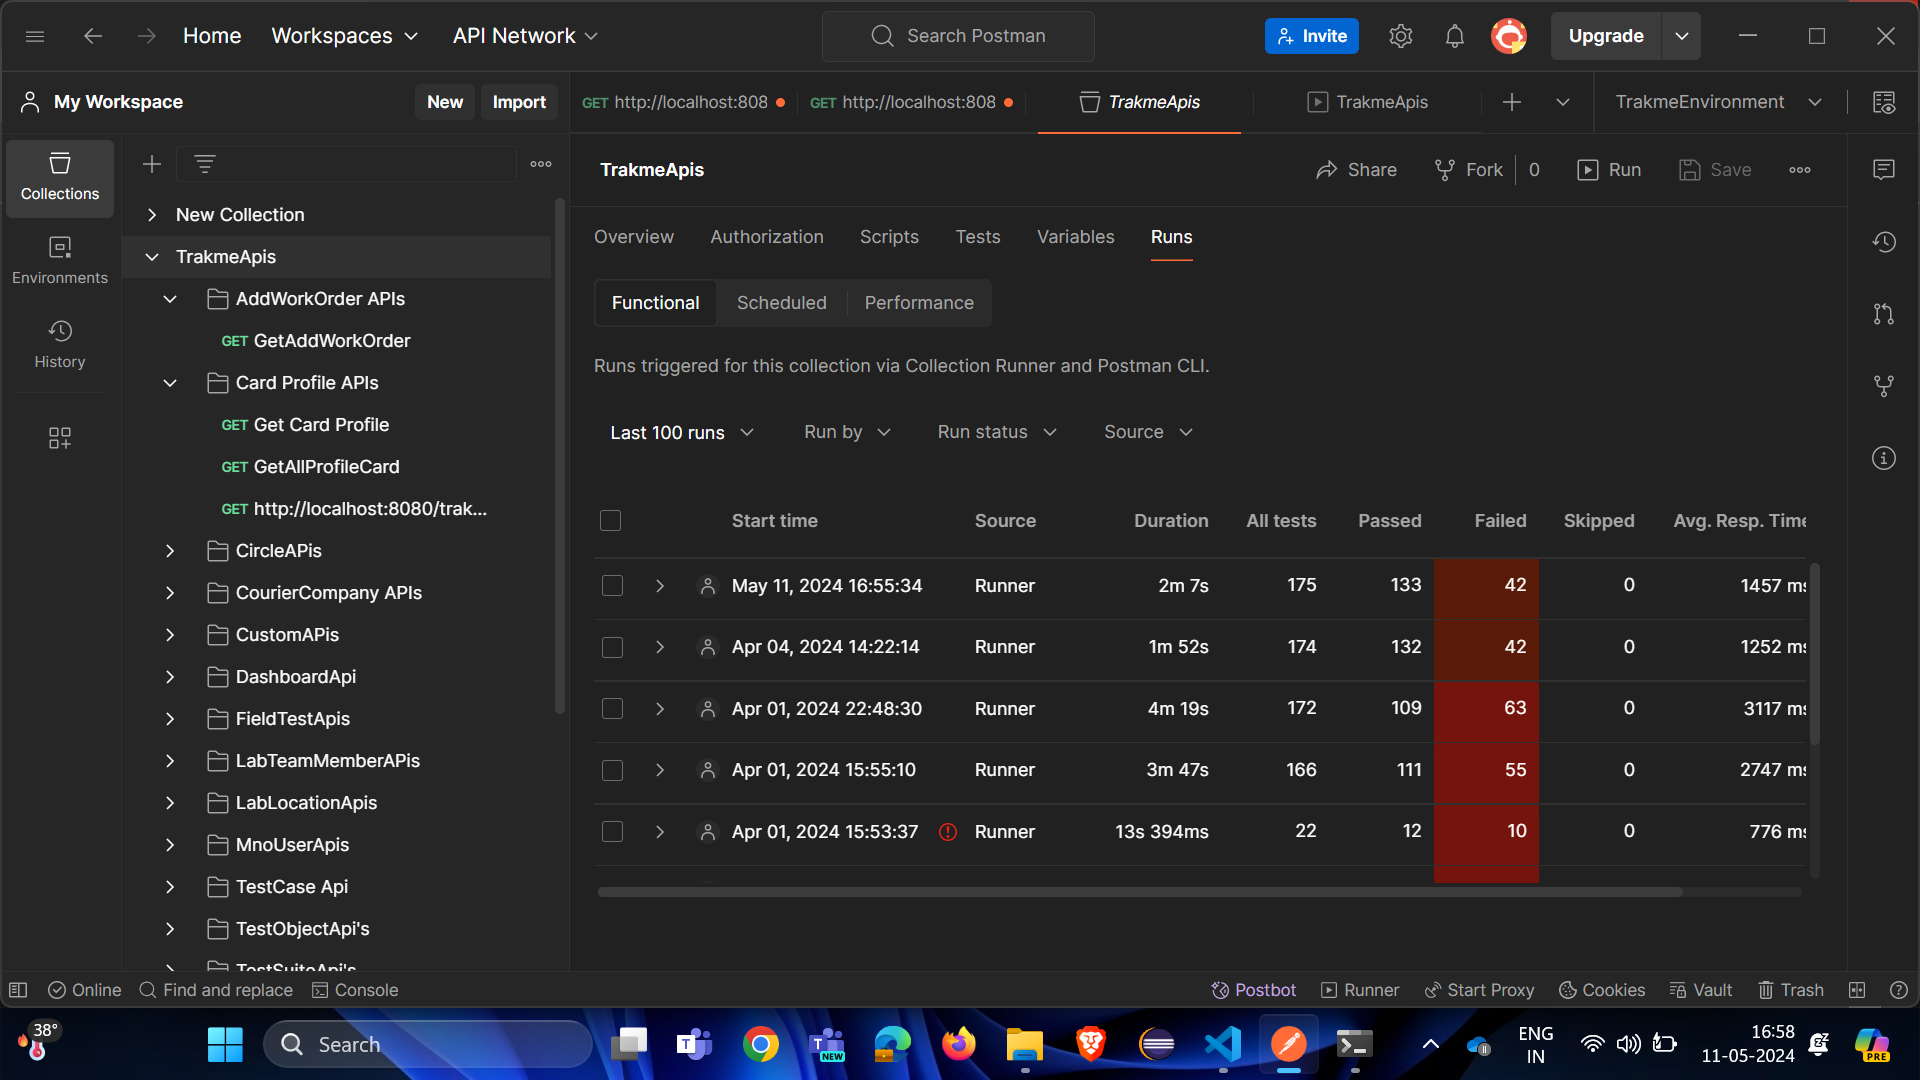Open the changelog history icon in right sidebar
The height and width of the screenshot is (1080, 1920).
click(x=1884, y=241)
